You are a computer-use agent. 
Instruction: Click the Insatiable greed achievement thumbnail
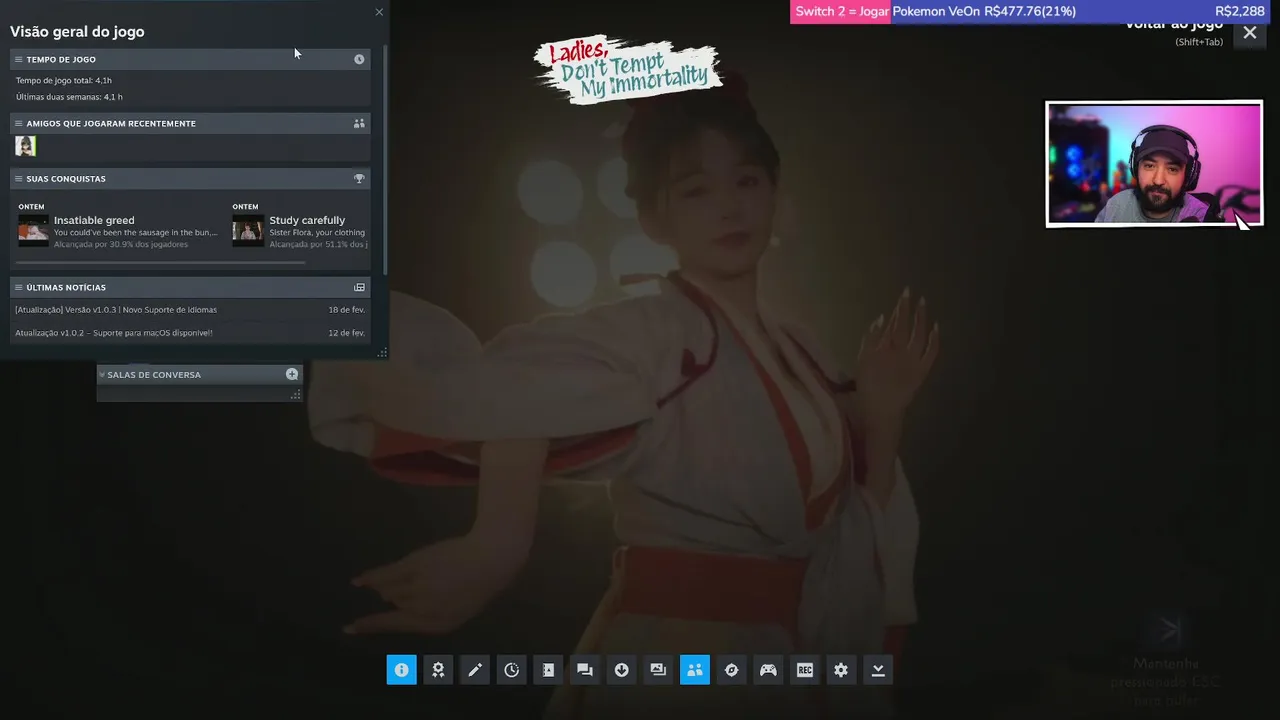[x=33, y=231]
